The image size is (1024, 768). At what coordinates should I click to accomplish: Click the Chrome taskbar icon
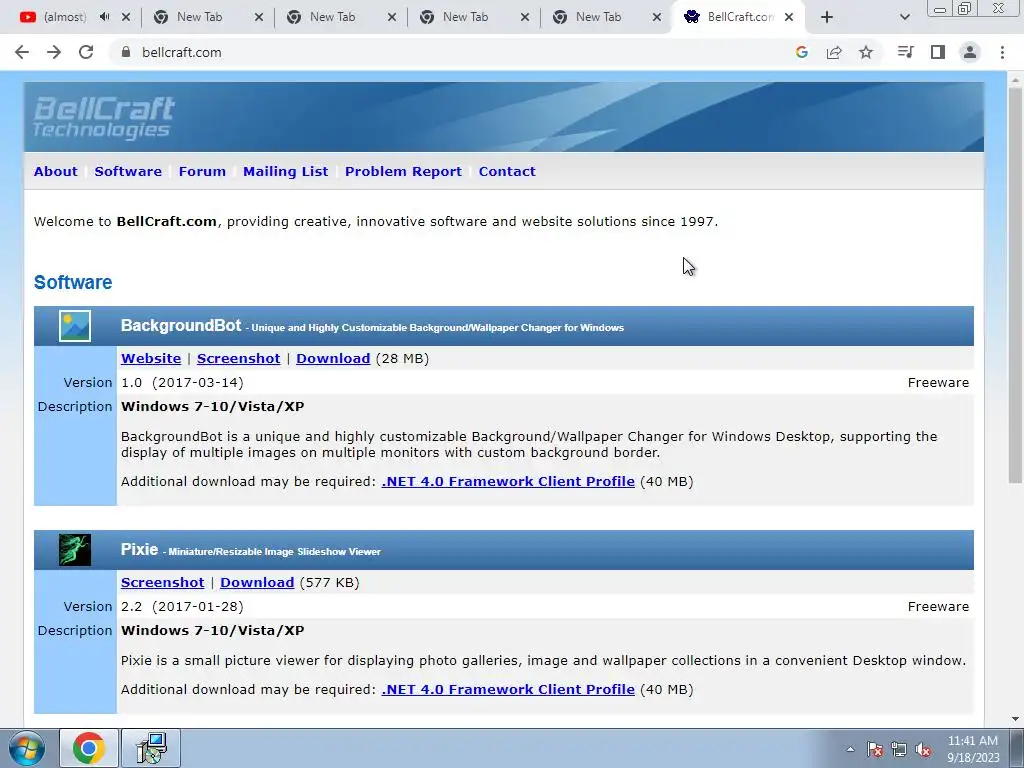pyautogui.click(x=89, y=748)
